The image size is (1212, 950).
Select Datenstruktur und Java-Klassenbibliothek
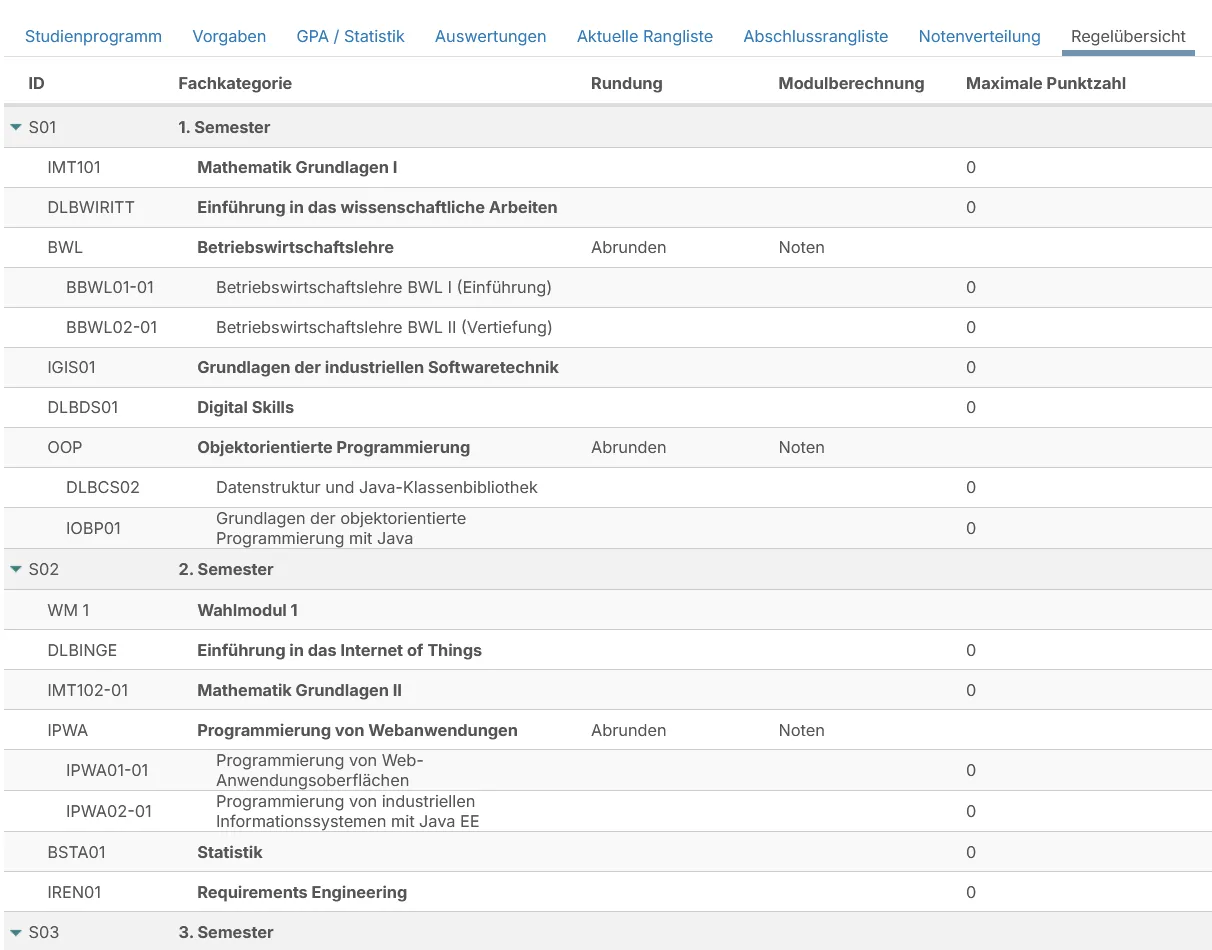[x=377, y=487]
